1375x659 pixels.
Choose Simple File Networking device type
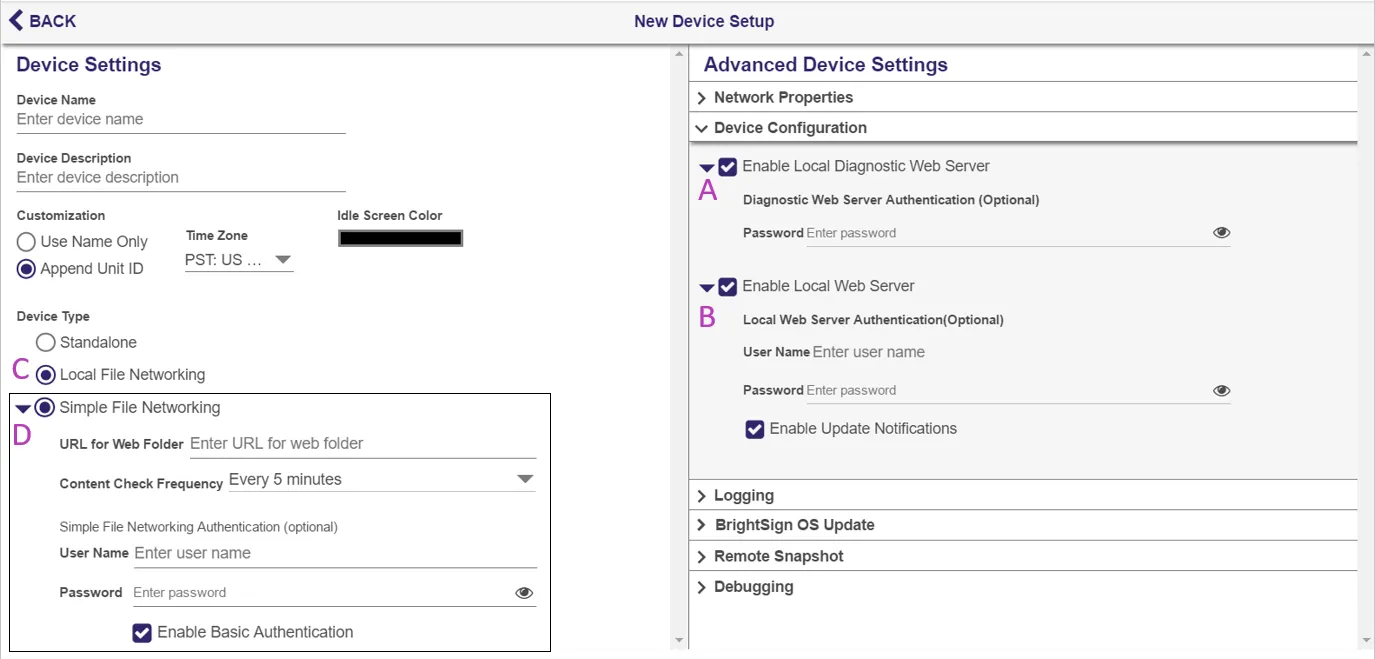(x=45, y=408)
